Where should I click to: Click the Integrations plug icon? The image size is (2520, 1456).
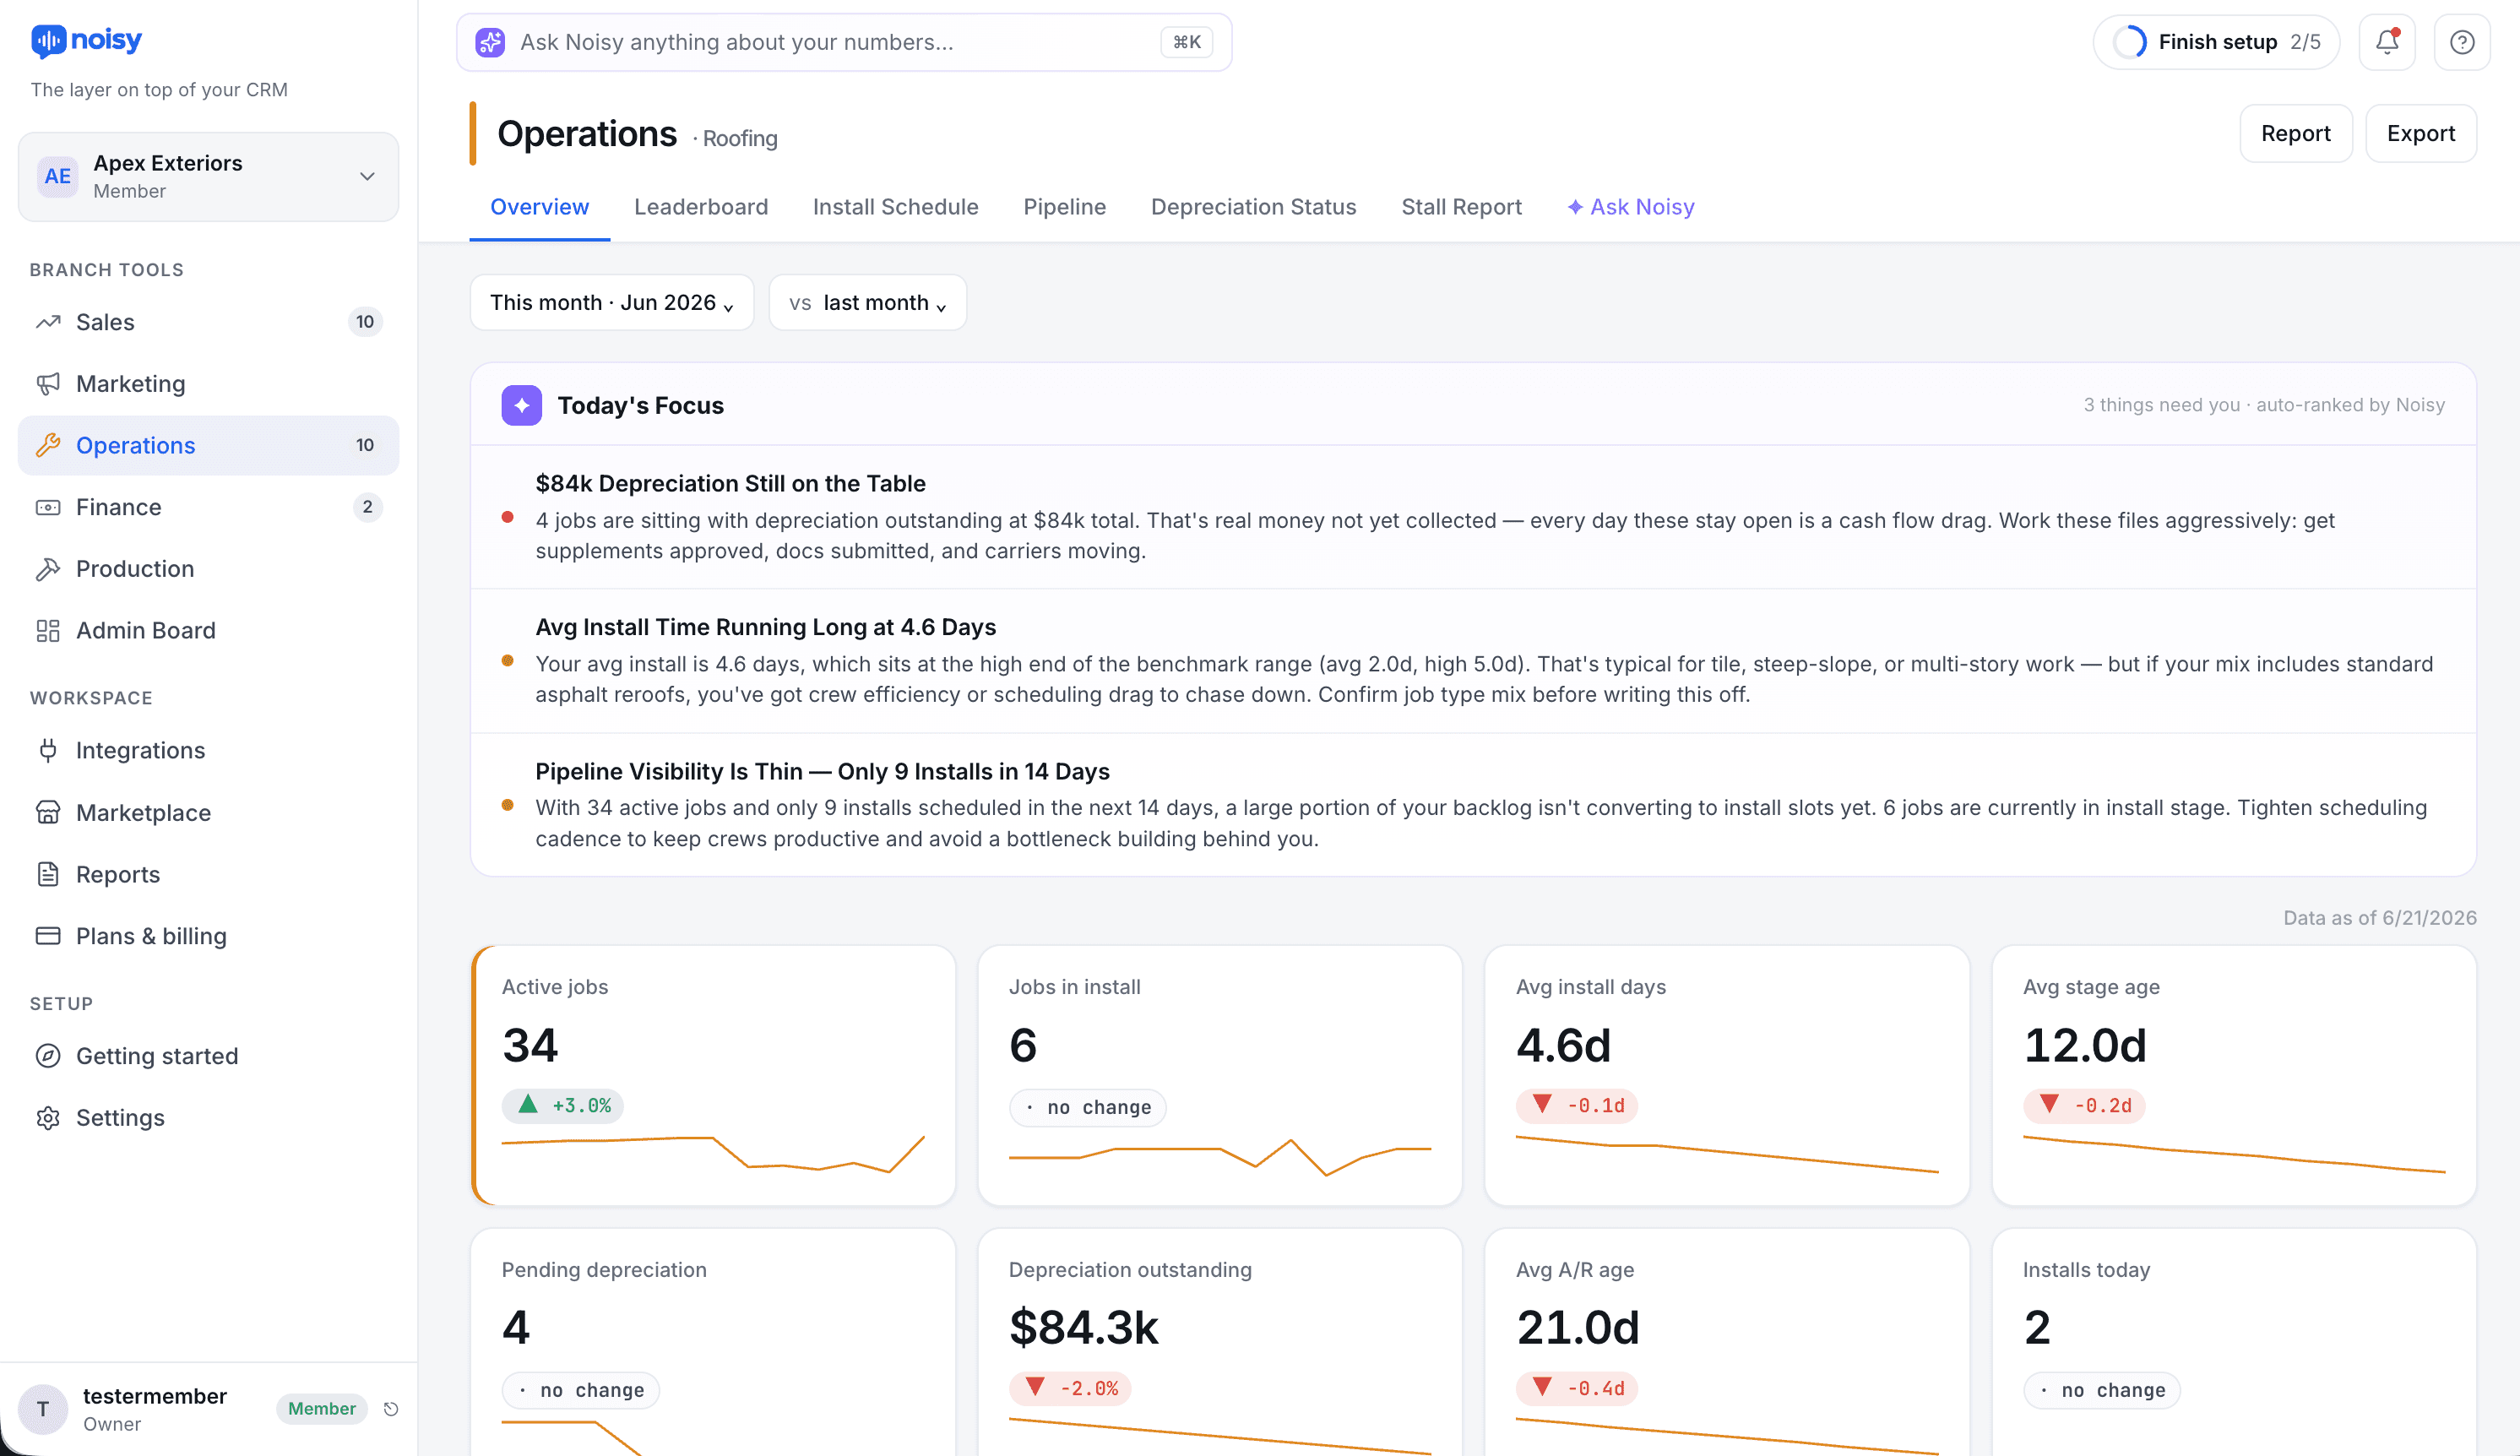pos(48,751)
